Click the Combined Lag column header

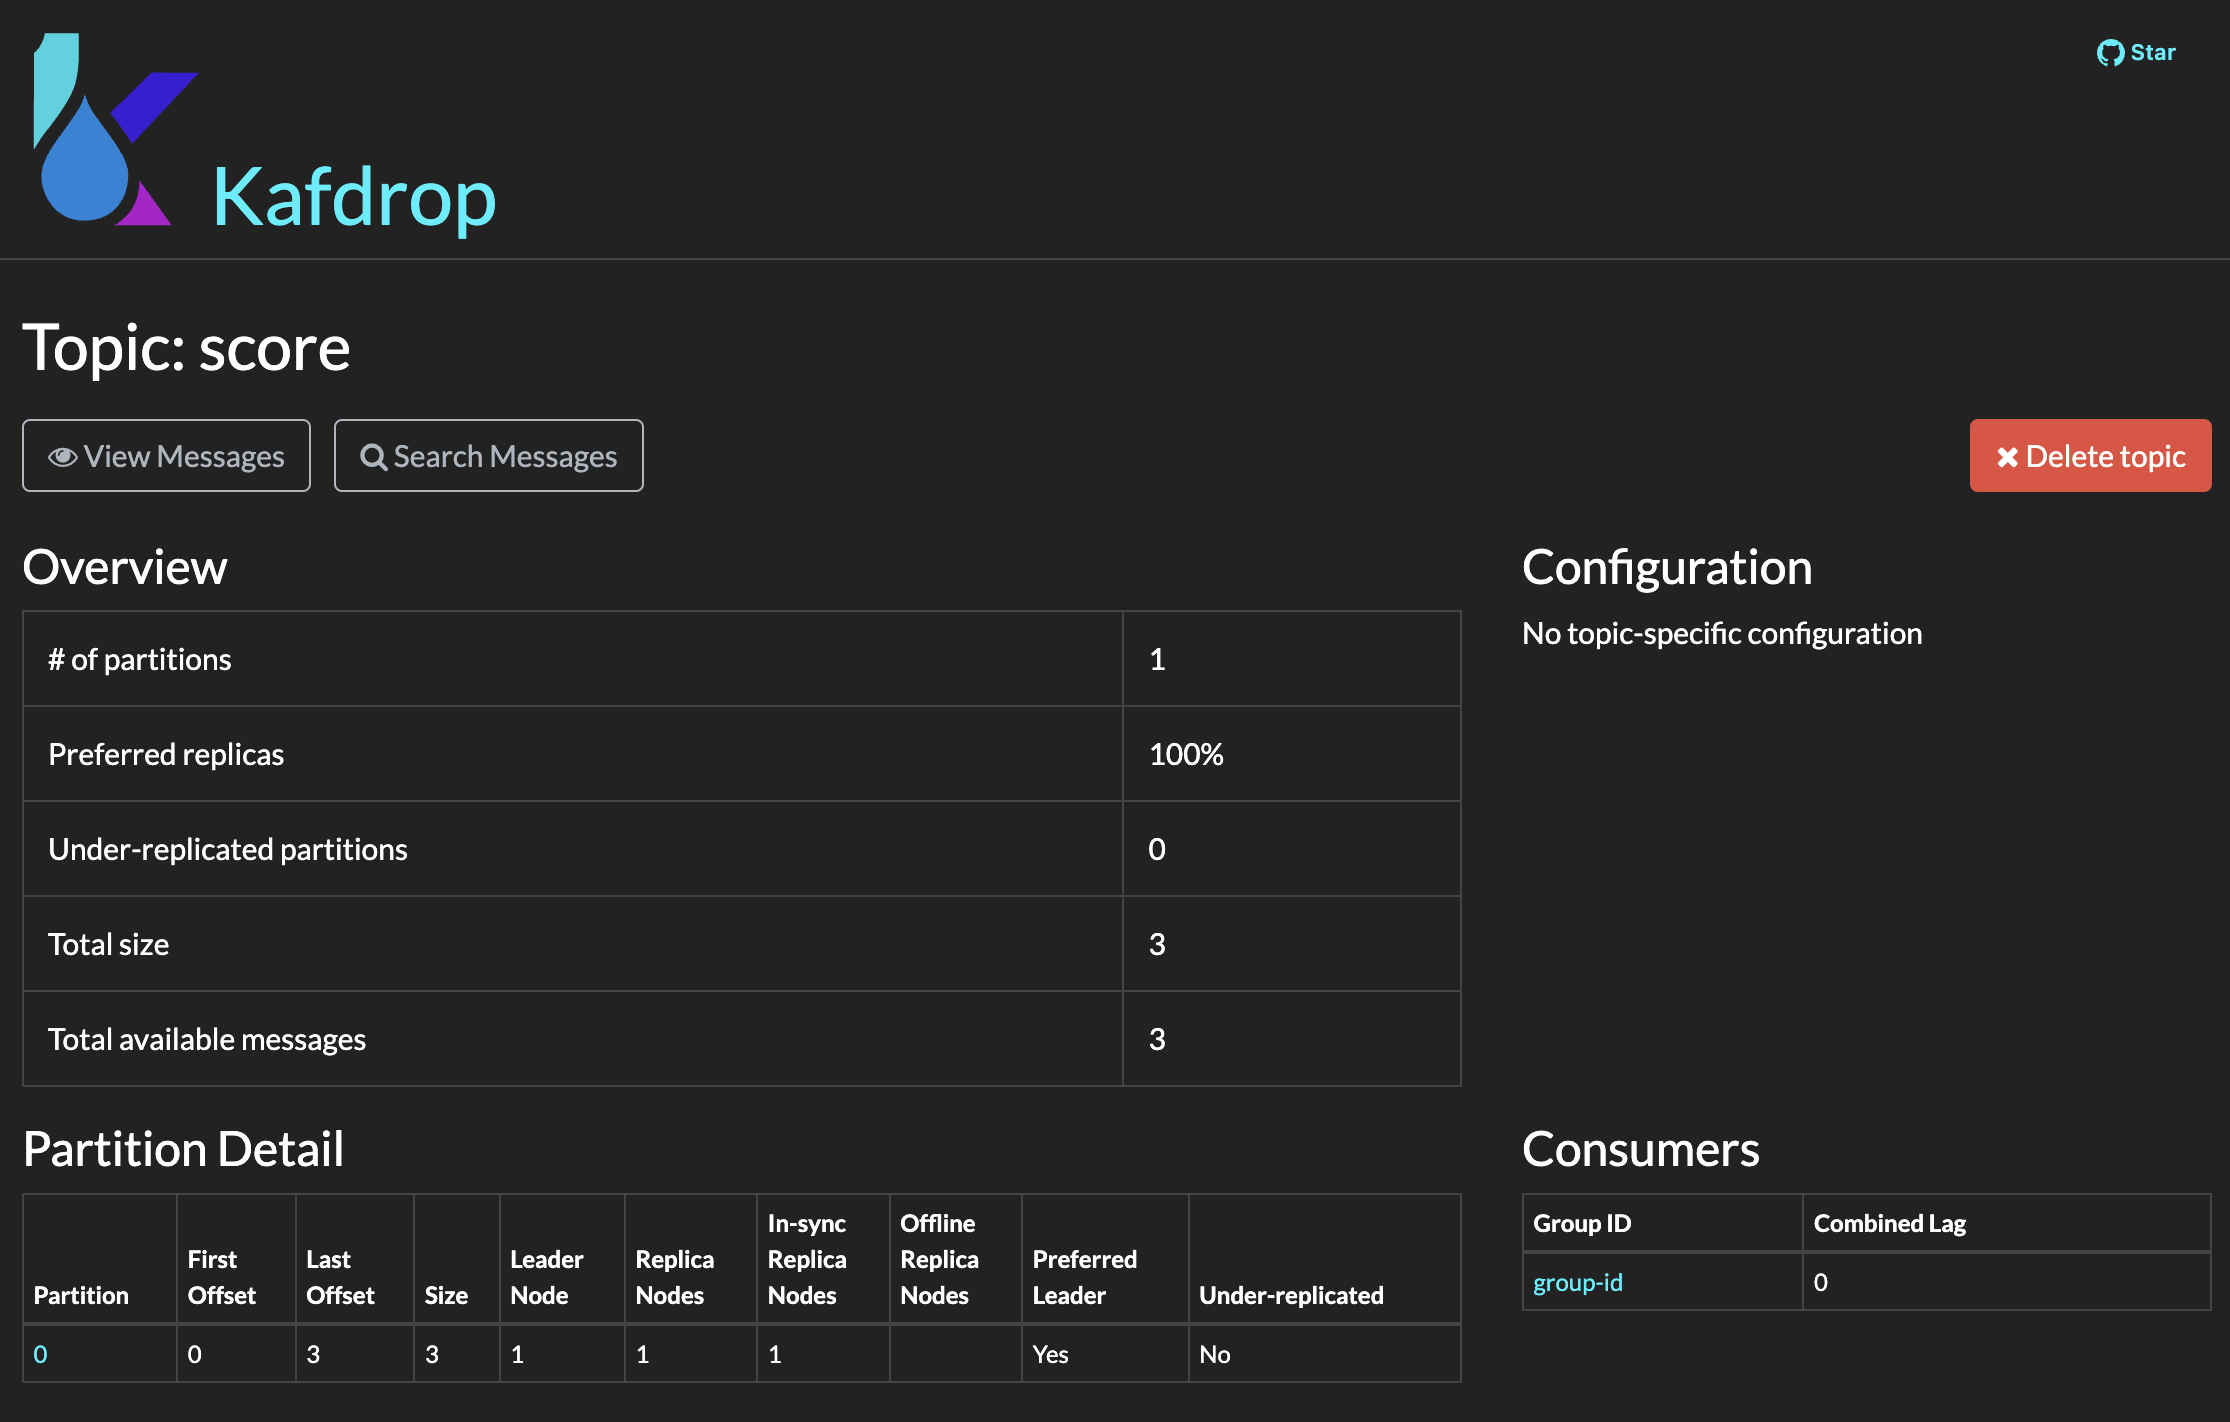coord(1889,1223)
